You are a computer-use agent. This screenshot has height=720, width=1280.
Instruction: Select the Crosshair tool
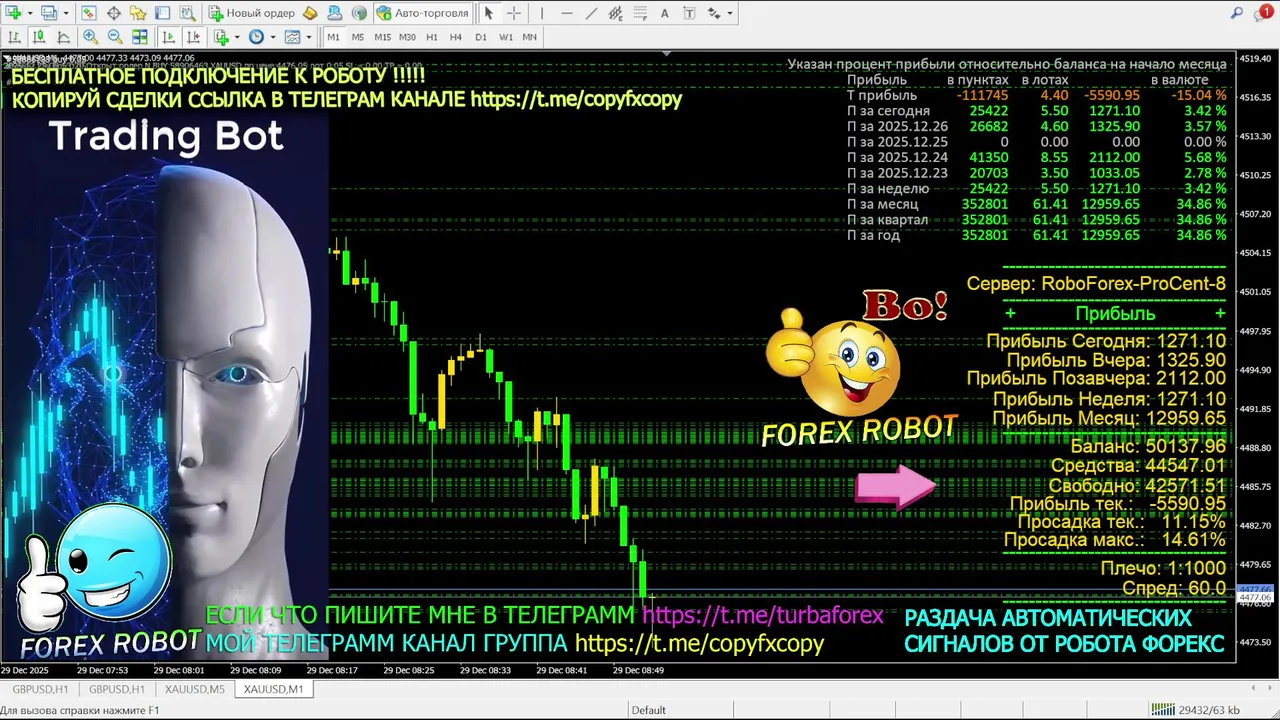click(514, 13)
